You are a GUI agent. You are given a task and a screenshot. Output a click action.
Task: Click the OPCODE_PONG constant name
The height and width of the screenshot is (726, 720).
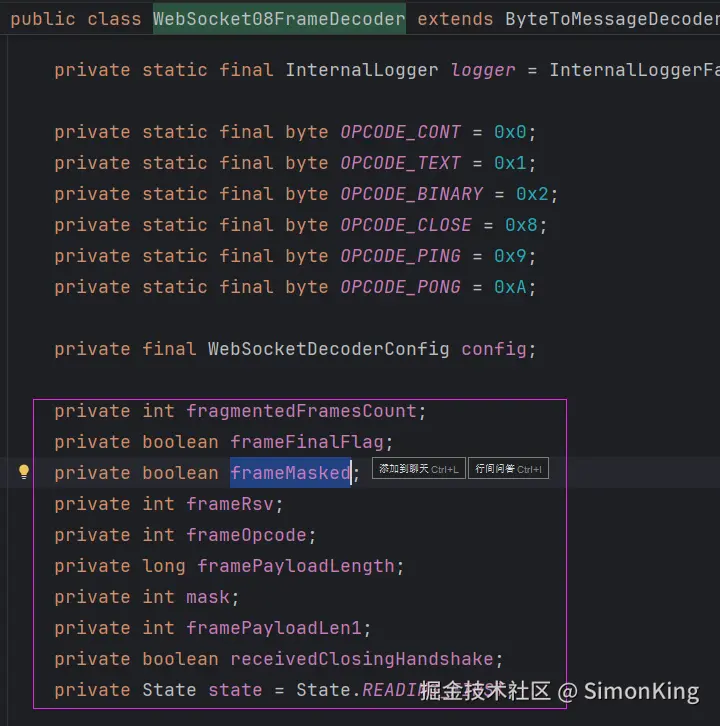coord(400,287)
